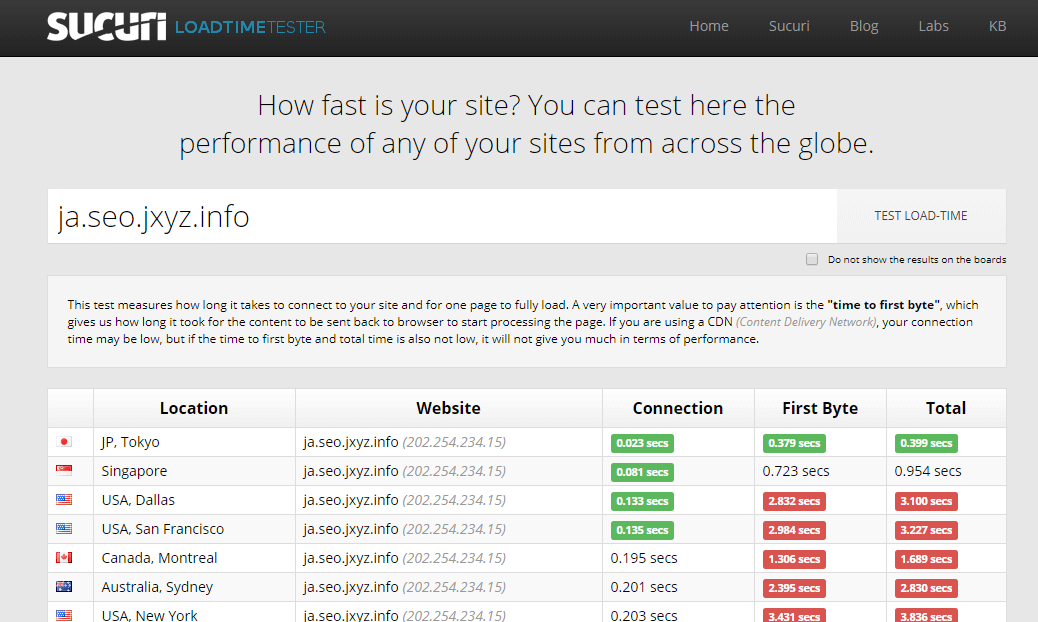The image size is (1038, 622).
Task: Click the Australia flag icon
Action: click(64, 587)
